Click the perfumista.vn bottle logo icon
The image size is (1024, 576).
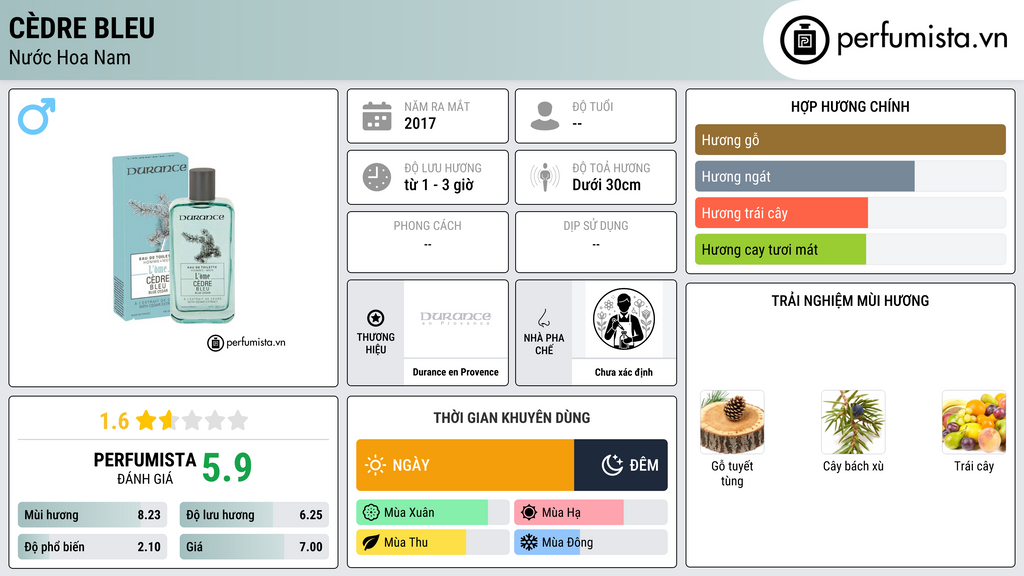pos(804,40)
